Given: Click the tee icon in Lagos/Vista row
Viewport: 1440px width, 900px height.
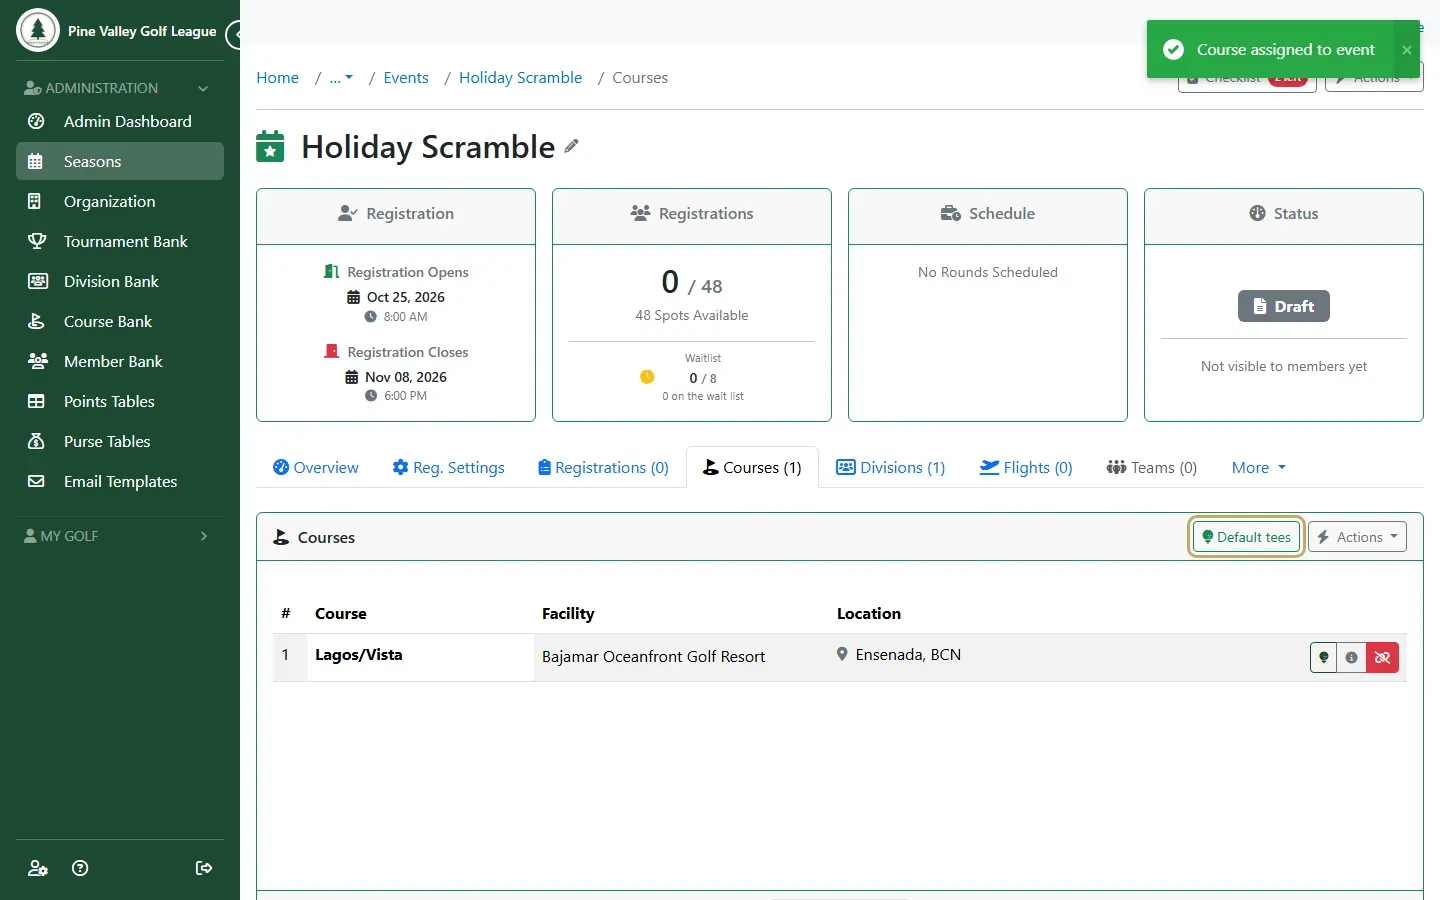Looking at the screenshot, I should point(1324,657).
